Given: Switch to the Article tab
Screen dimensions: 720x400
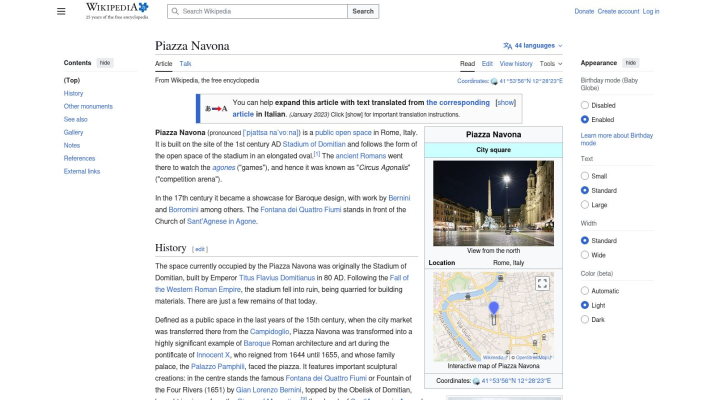Looking at the screenshot, I should click(x=163, y=64).
